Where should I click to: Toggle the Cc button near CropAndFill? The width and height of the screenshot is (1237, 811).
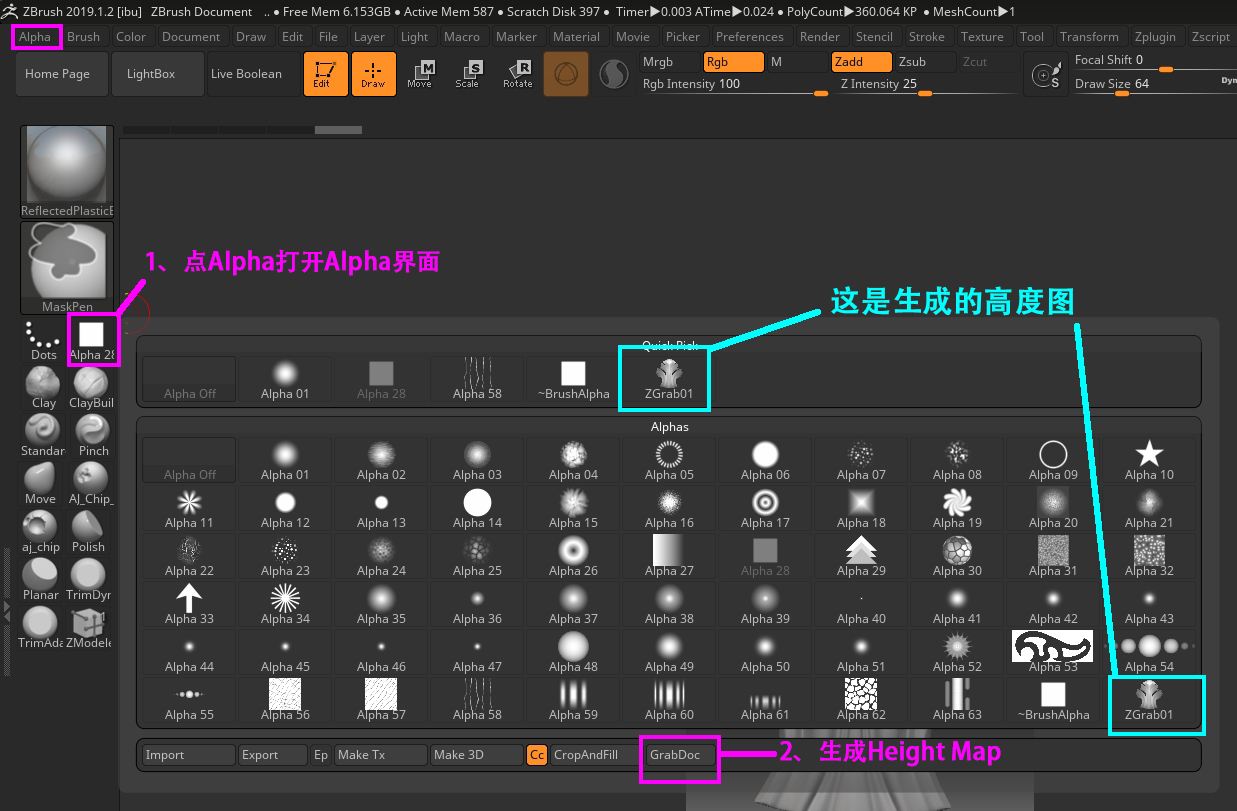[x=537, y=755]
